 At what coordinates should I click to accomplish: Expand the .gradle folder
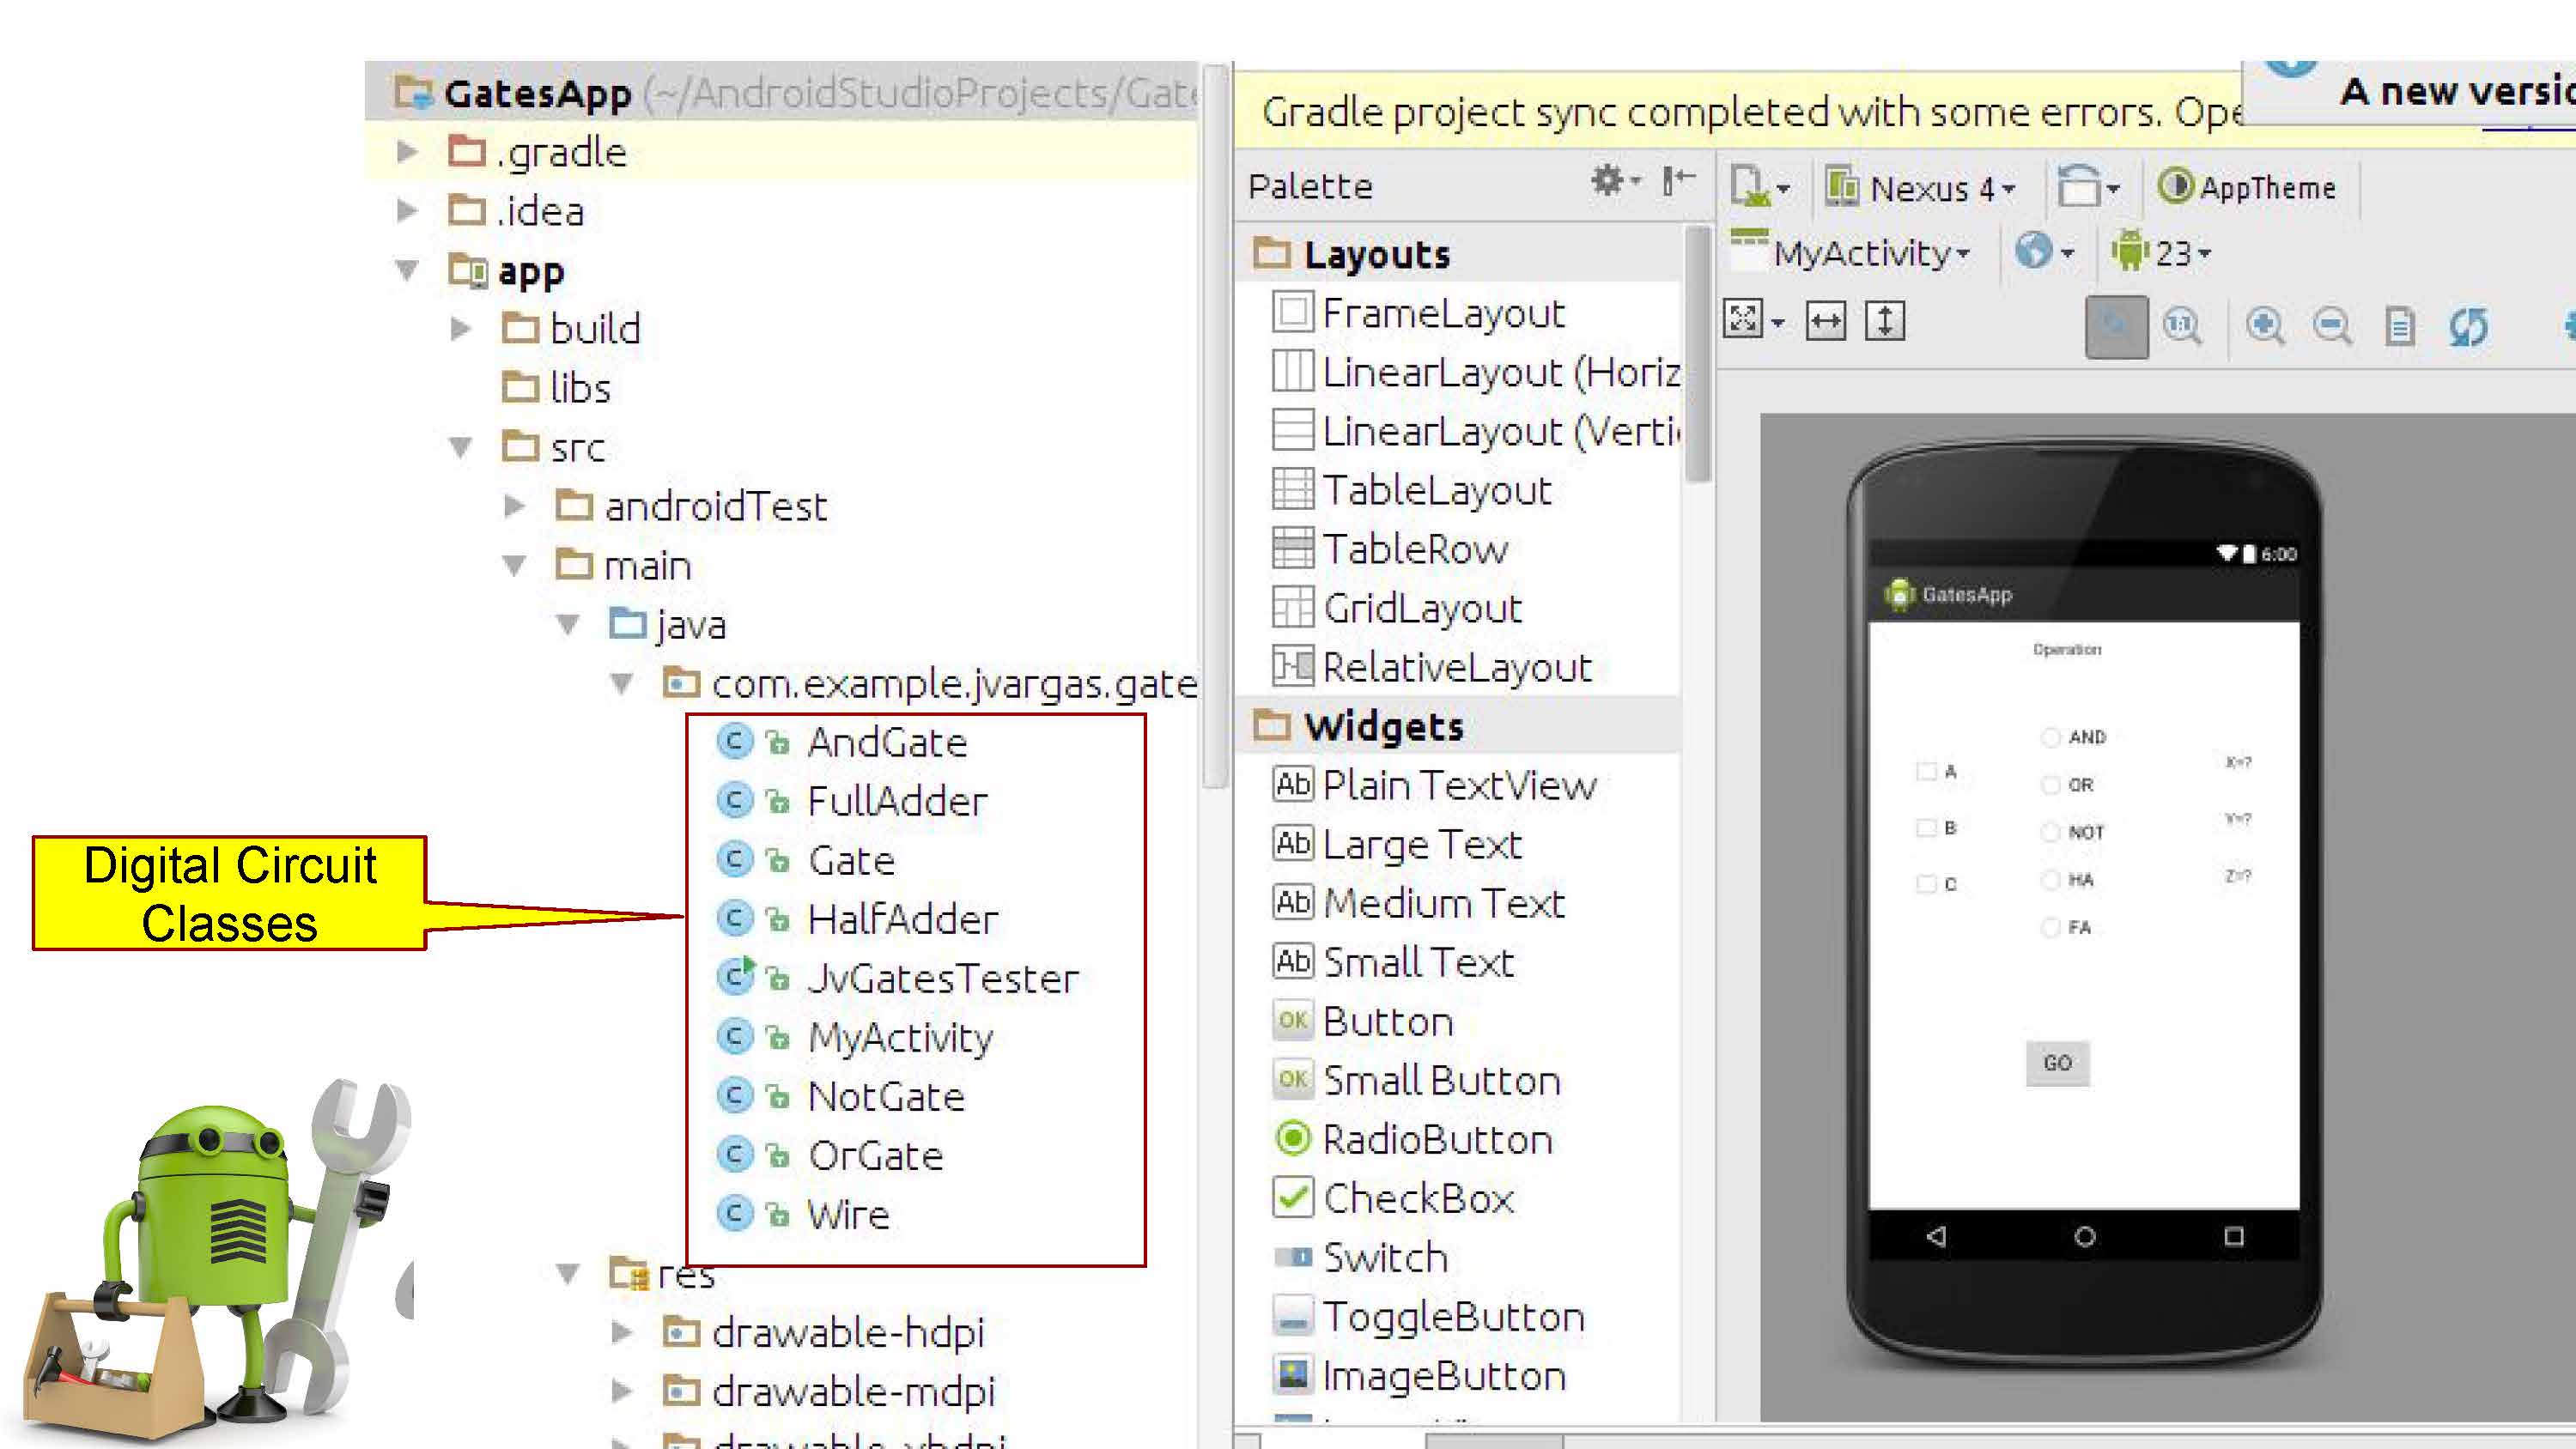[407, 152]
